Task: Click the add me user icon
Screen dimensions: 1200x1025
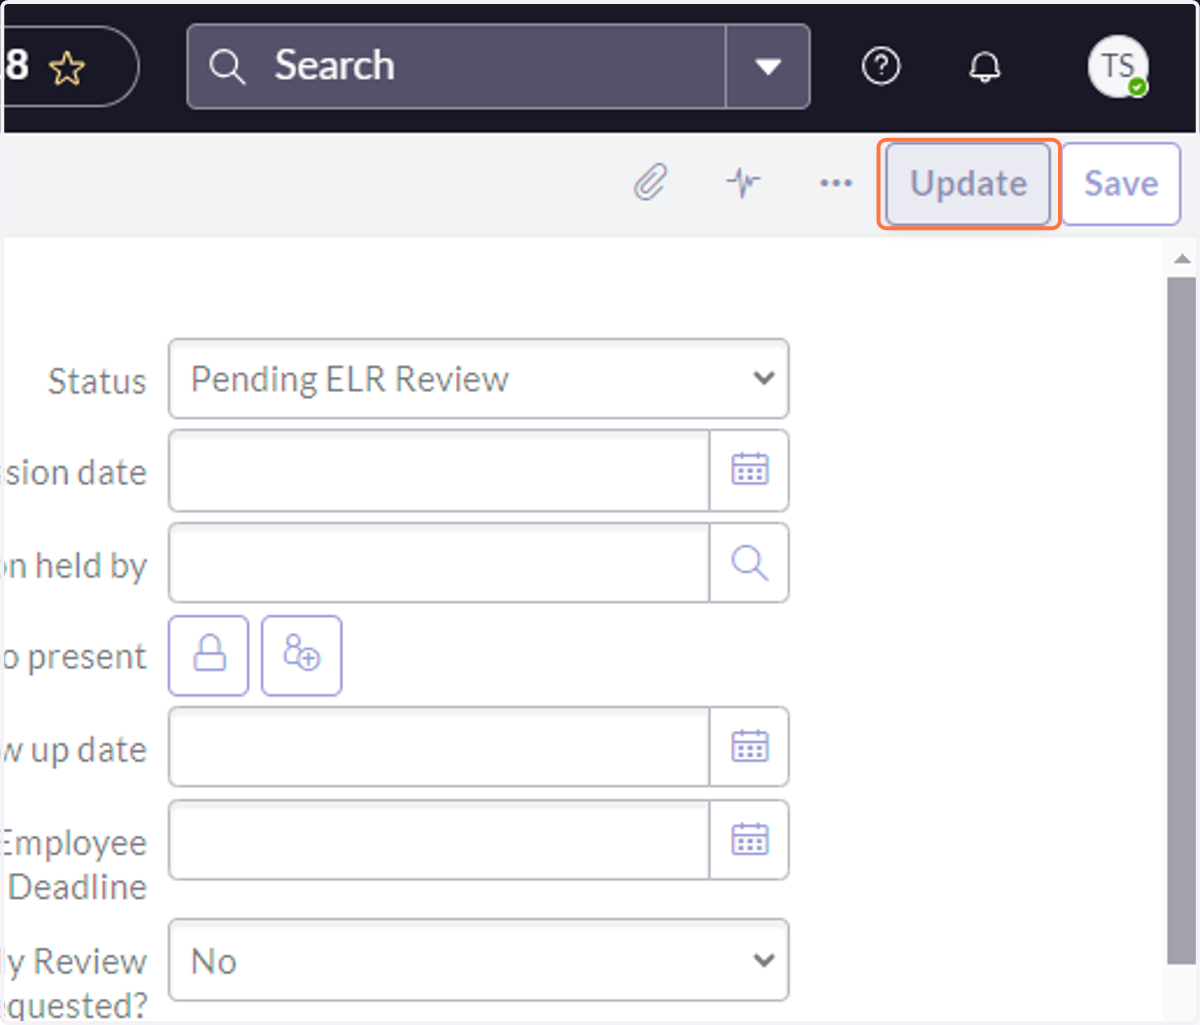Action: tap(301, 656)
